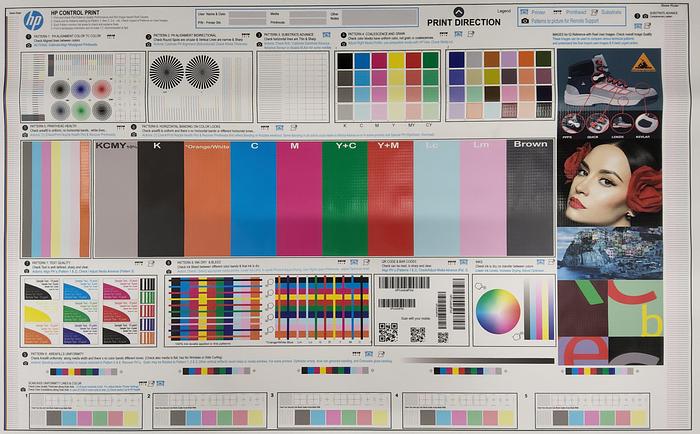
Task: Click the red concentric circle target
Action: point(102,89)
